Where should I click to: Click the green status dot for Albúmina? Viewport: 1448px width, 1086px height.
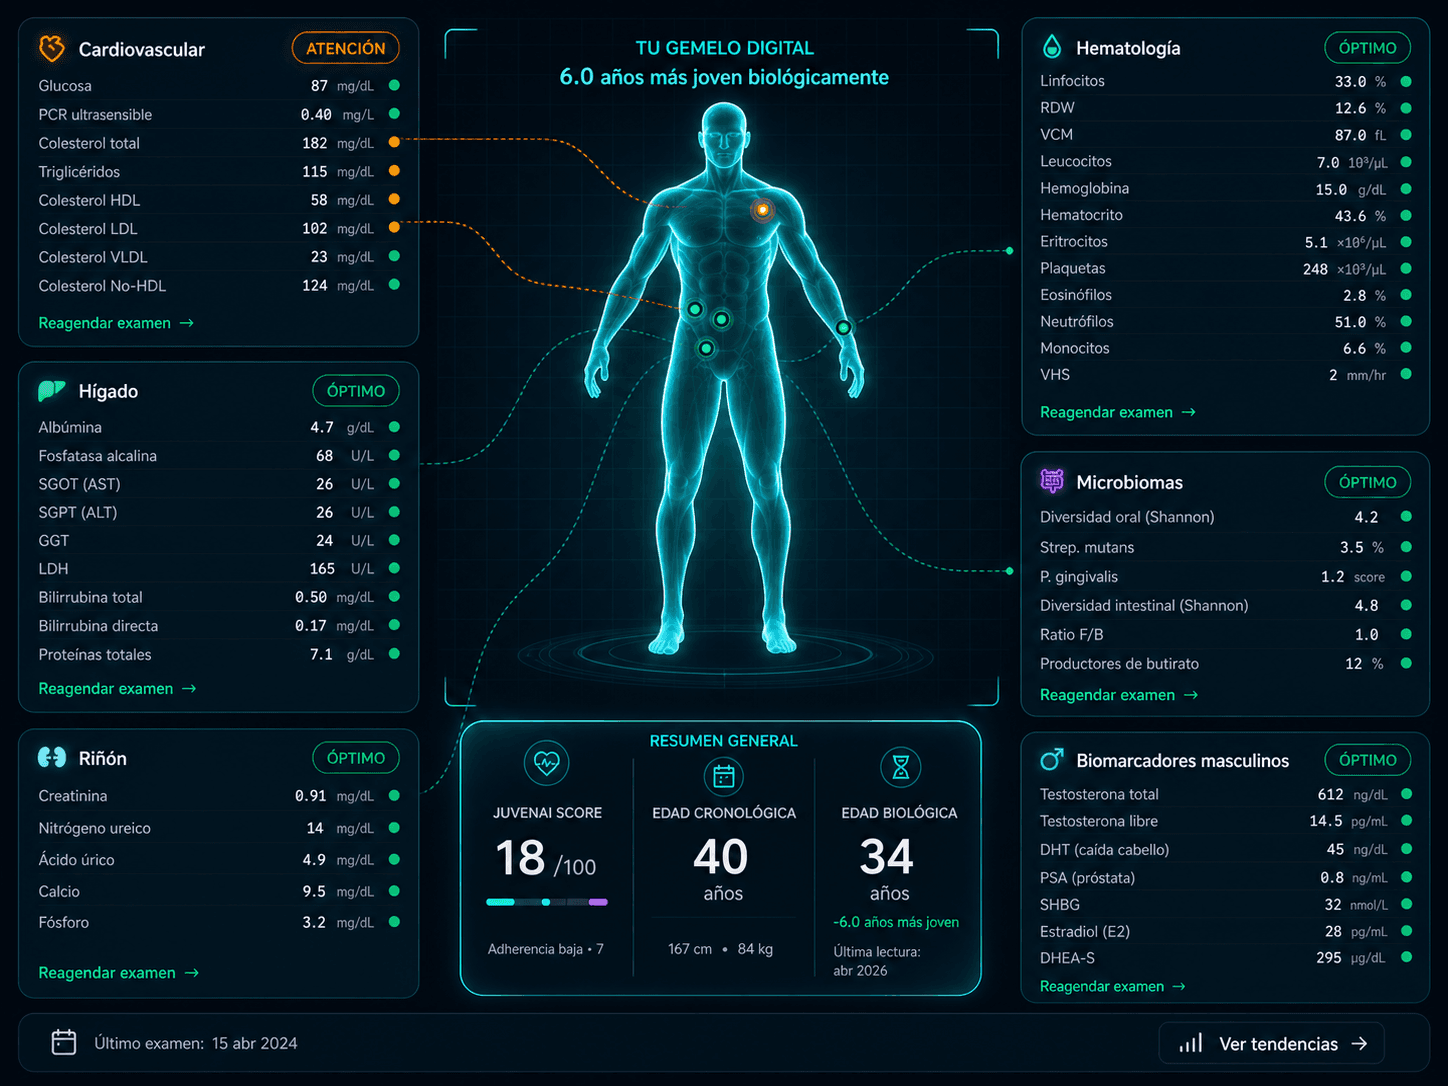394,427
